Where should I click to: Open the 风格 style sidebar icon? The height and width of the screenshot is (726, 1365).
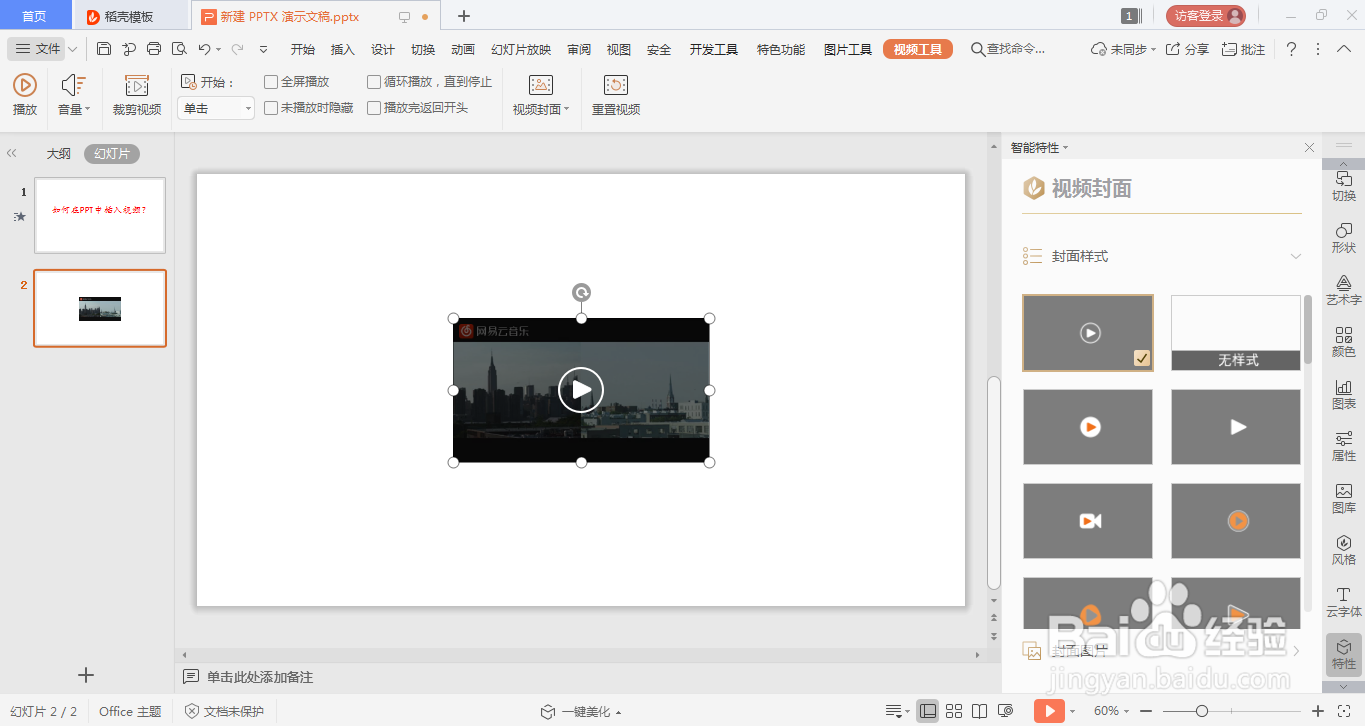(x=1344, y=550)
